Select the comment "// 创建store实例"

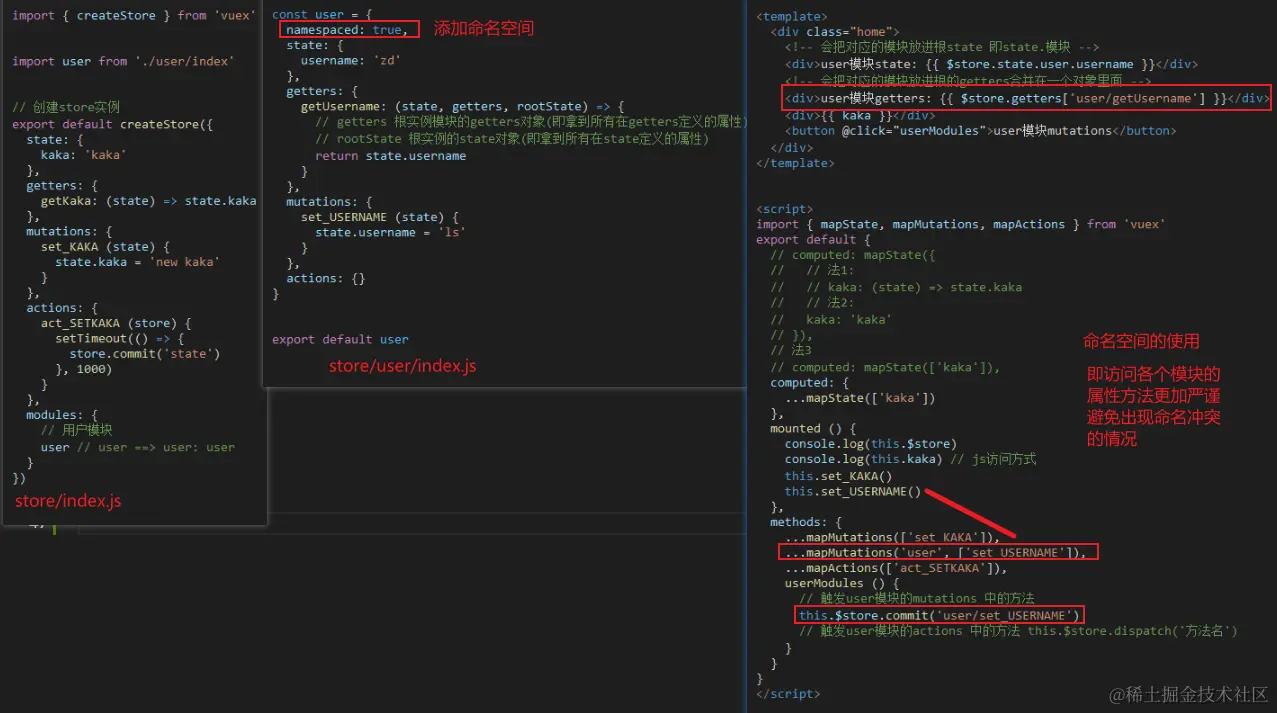pyautogui.click(x=66, y=107)
